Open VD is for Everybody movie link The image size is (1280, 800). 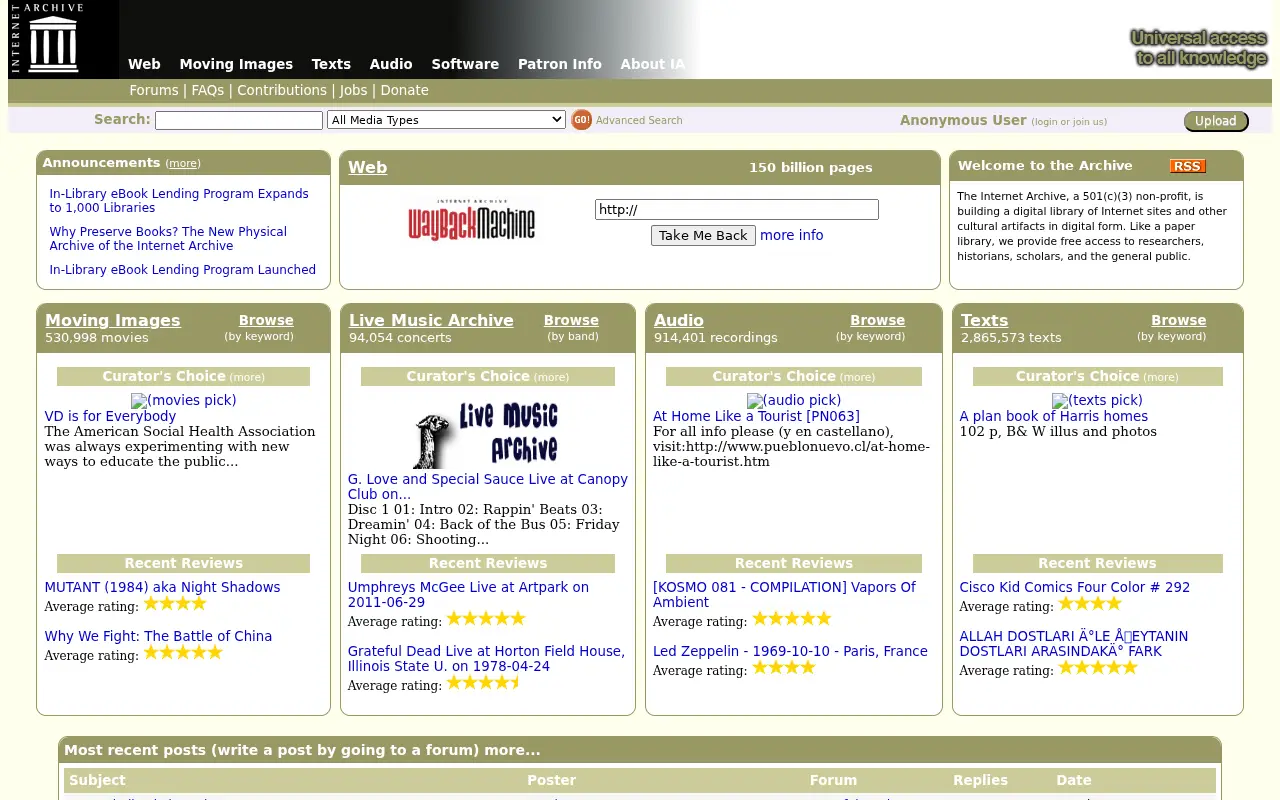click(110, 416)
